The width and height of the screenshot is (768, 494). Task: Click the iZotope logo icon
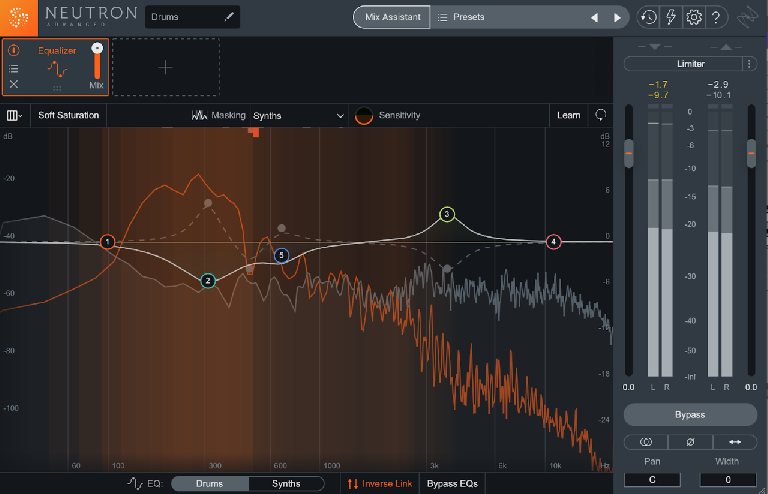click(748, 19)
